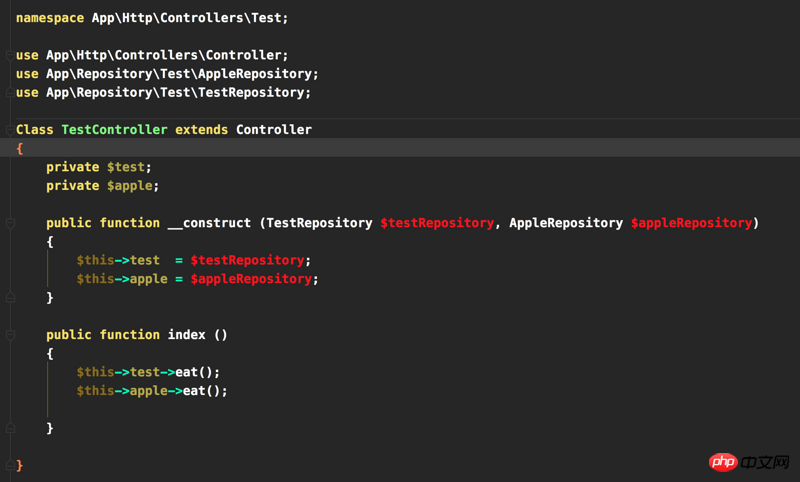Select the TestController class name
Image resolution: width=800 pixels, height=482 pixels.
point(114,130)
